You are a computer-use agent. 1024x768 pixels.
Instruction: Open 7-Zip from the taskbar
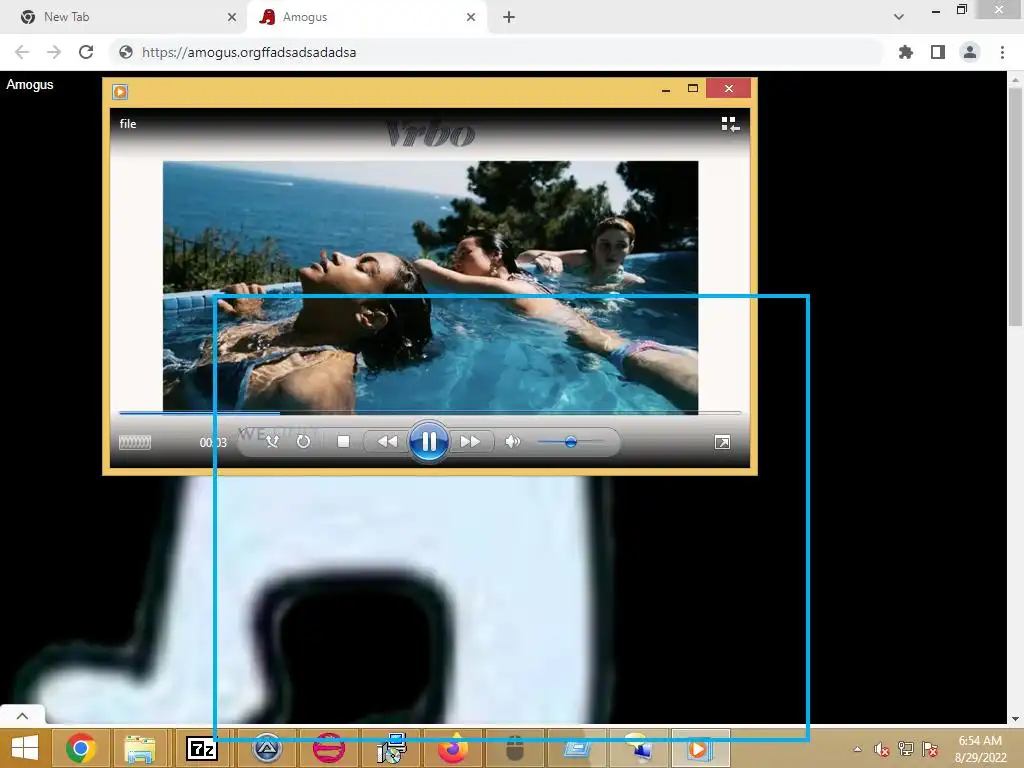(202, 748)
